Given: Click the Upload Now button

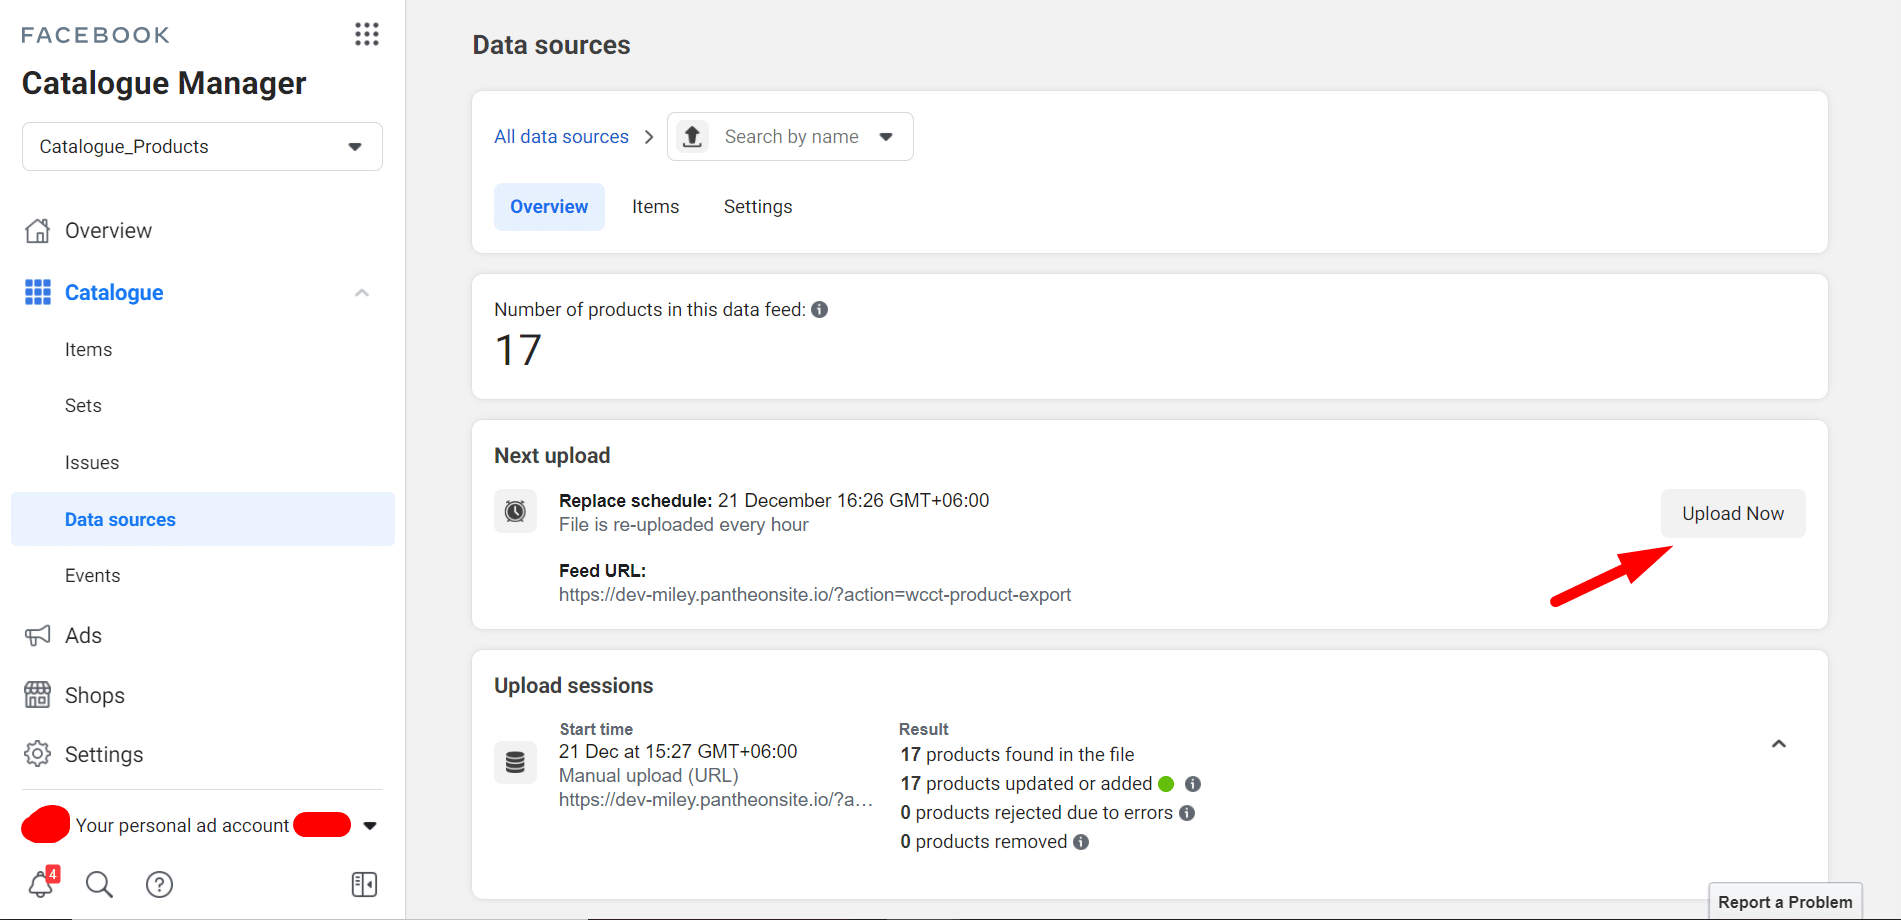Looking at the screenshot, I should [x=1732, y=514].
